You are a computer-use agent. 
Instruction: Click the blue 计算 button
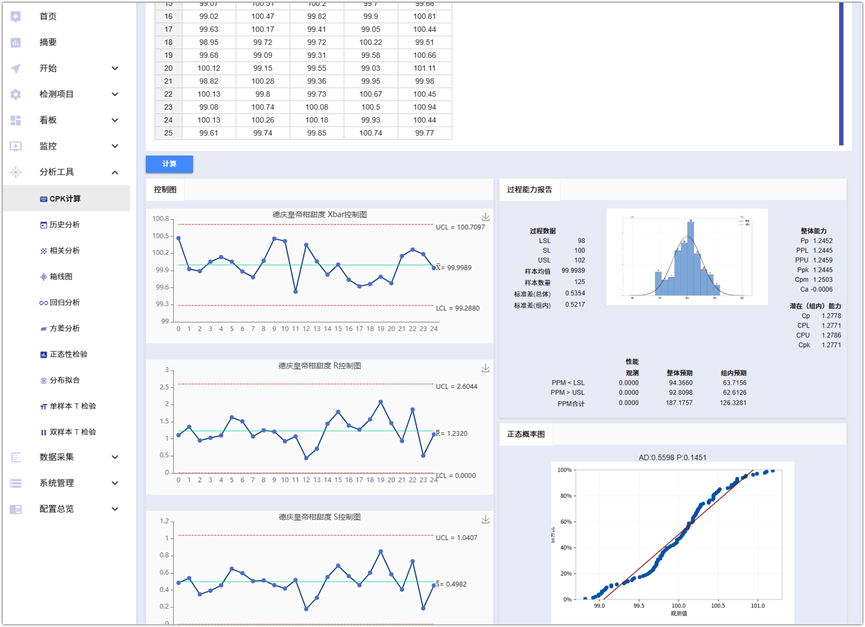[x=169, y=164]
